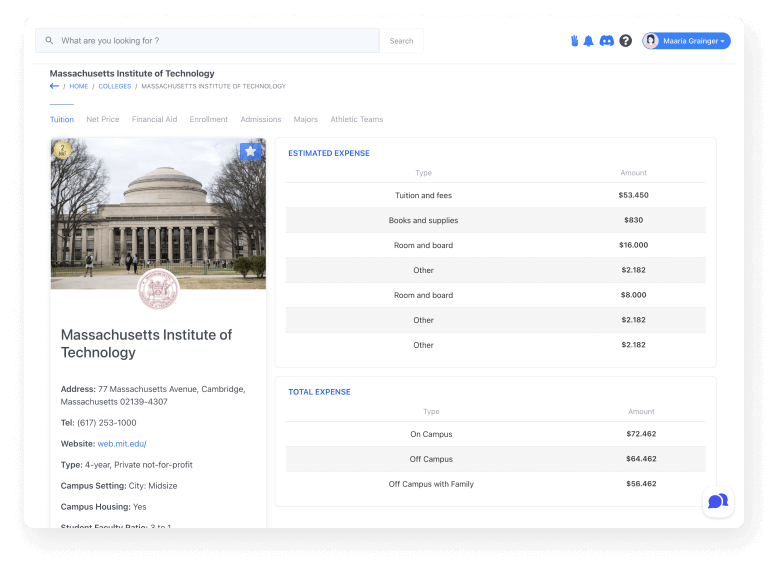Click the gold rank badge on photo

(x=63, y=151)
